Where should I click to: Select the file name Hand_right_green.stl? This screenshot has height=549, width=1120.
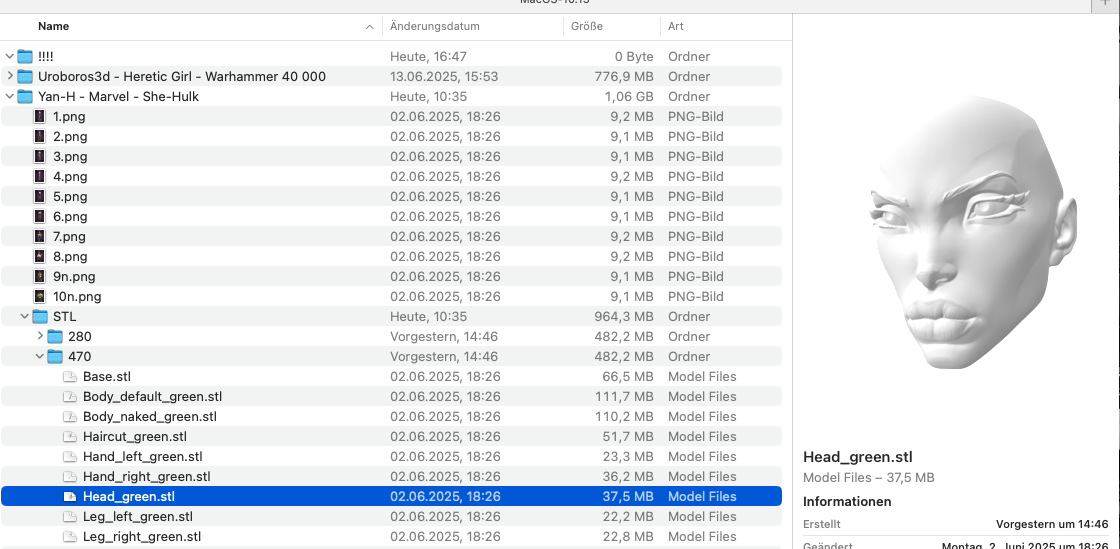pyautogui.click(x=146, y=476)
